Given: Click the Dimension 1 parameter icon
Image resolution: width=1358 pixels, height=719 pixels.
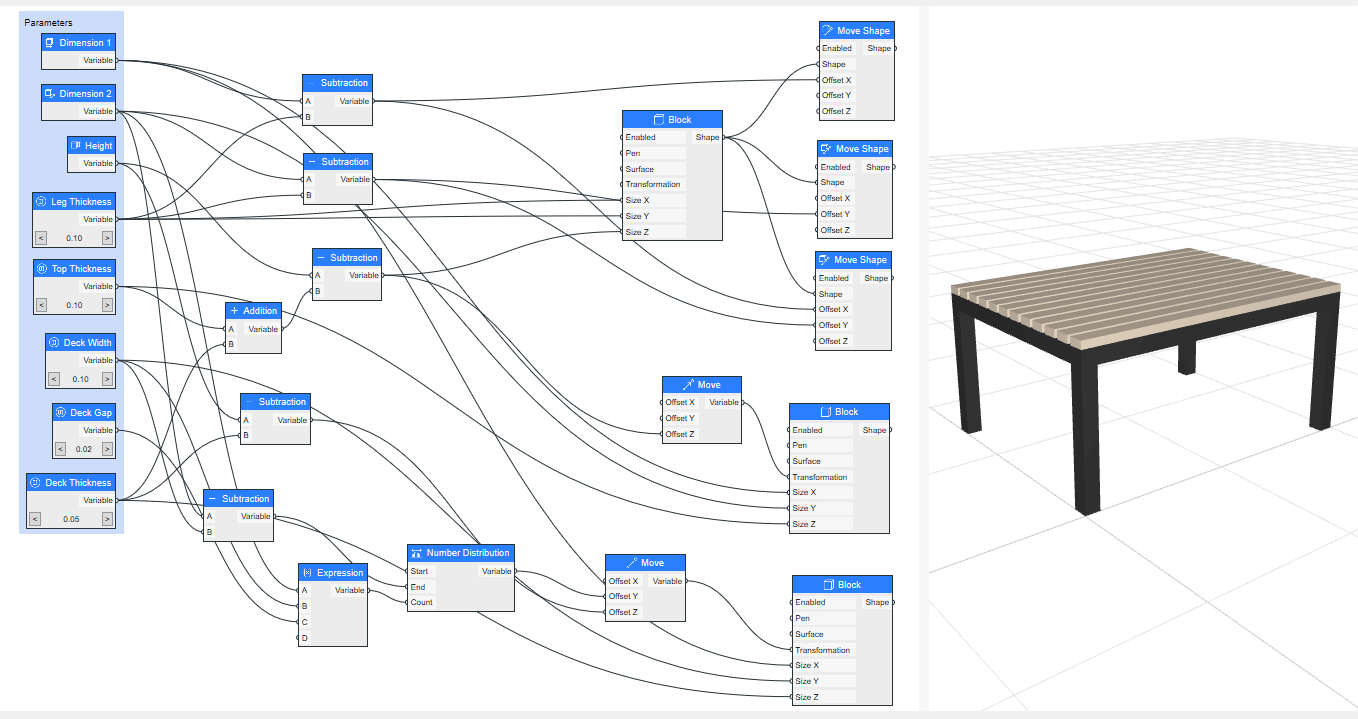Looking at the screenshot, I should tap(50, 43).
